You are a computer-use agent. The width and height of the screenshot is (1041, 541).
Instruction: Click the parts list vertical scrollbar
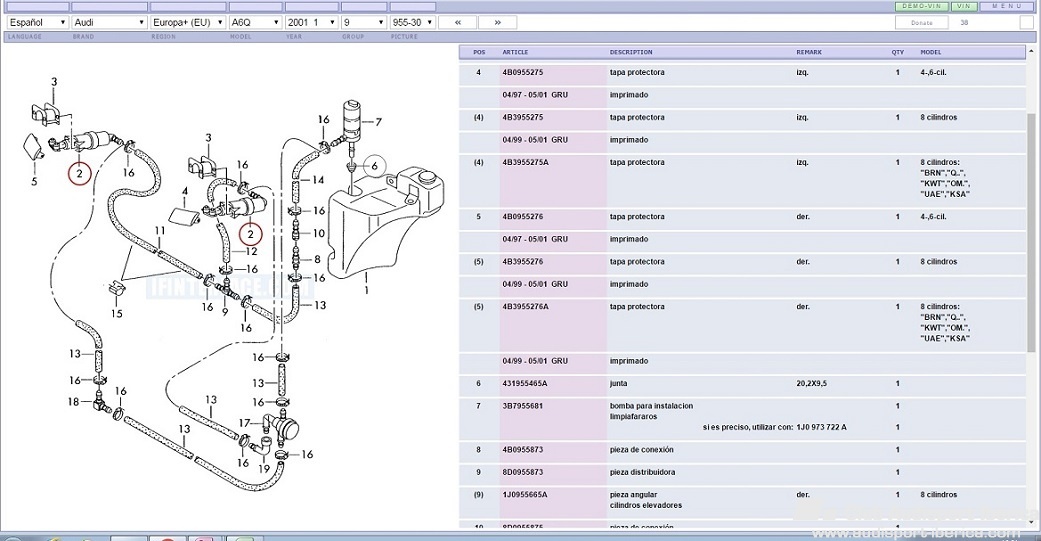pos(1031,230)
